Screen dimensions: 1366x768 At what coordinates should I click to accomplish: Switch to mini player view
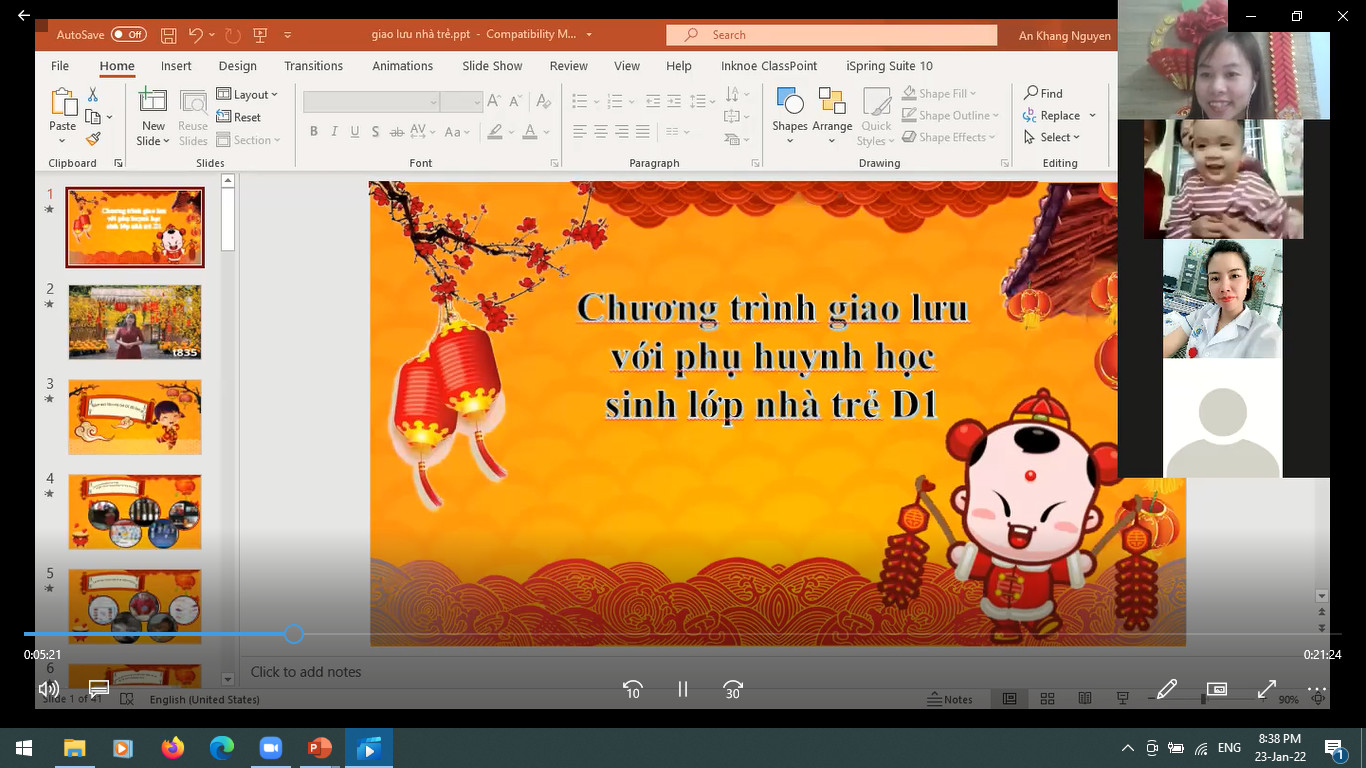(1217, 689)
